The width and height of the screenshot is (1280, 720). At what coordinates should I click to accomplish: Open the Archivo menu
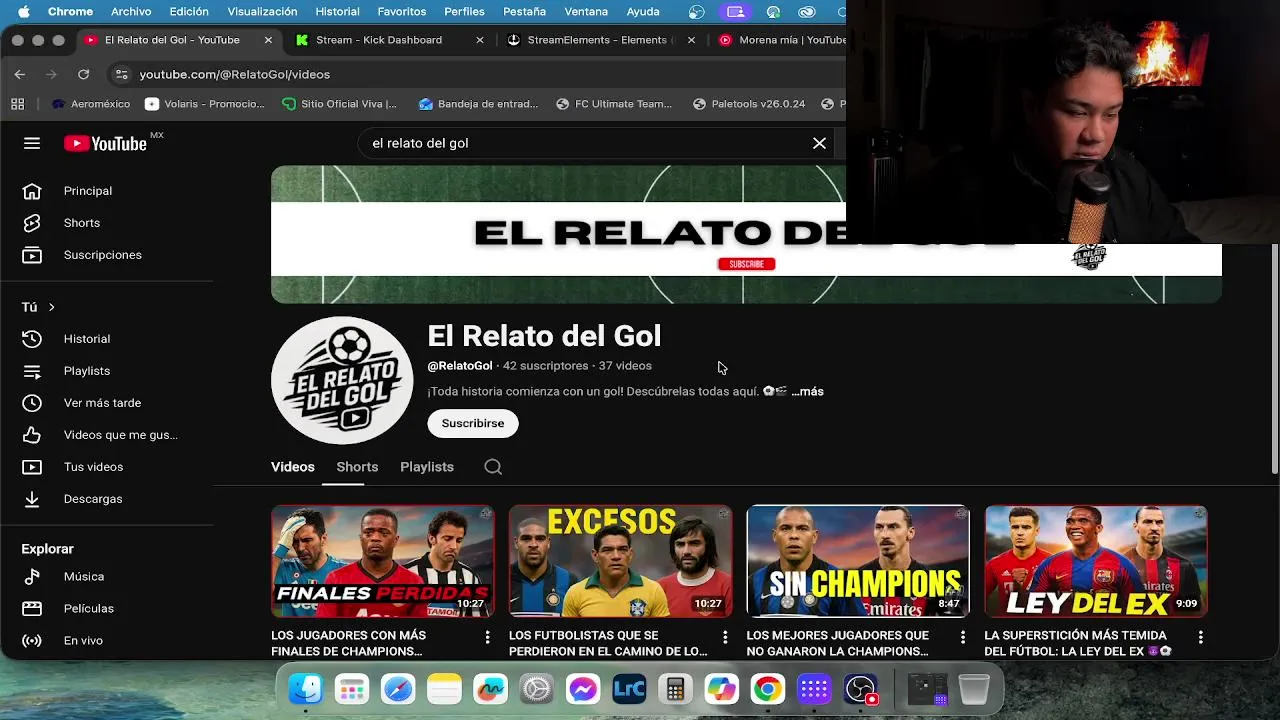coord(131,12)
